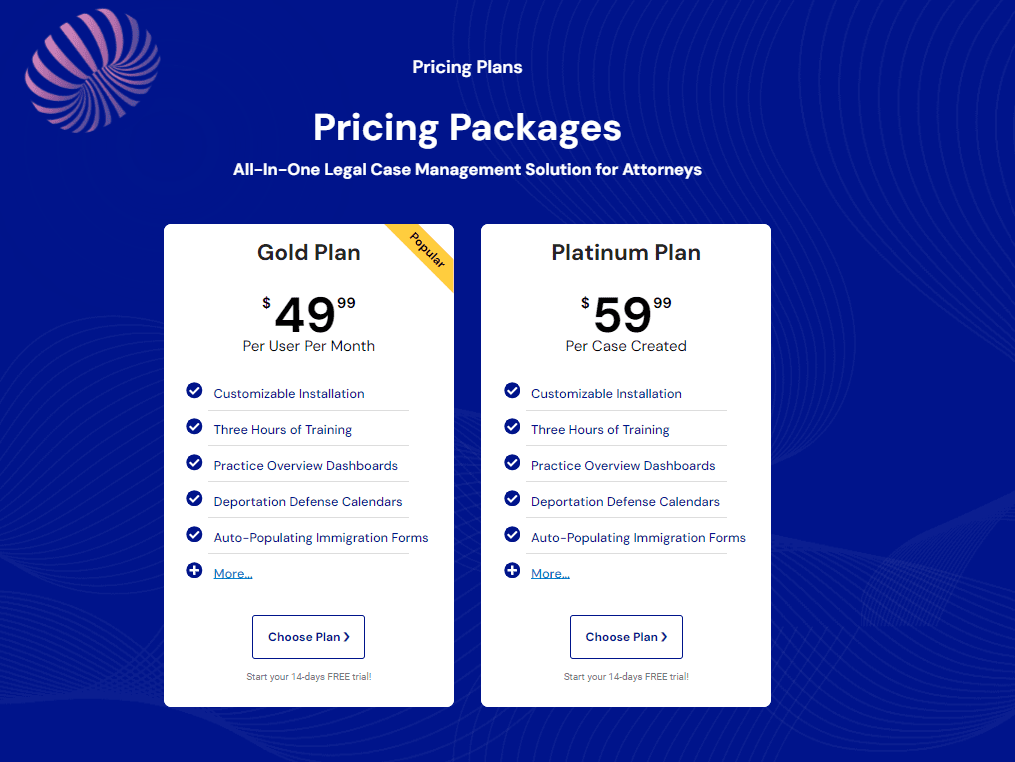
Task: Open the Gold Plan More... link
Action: pos(233,574)
